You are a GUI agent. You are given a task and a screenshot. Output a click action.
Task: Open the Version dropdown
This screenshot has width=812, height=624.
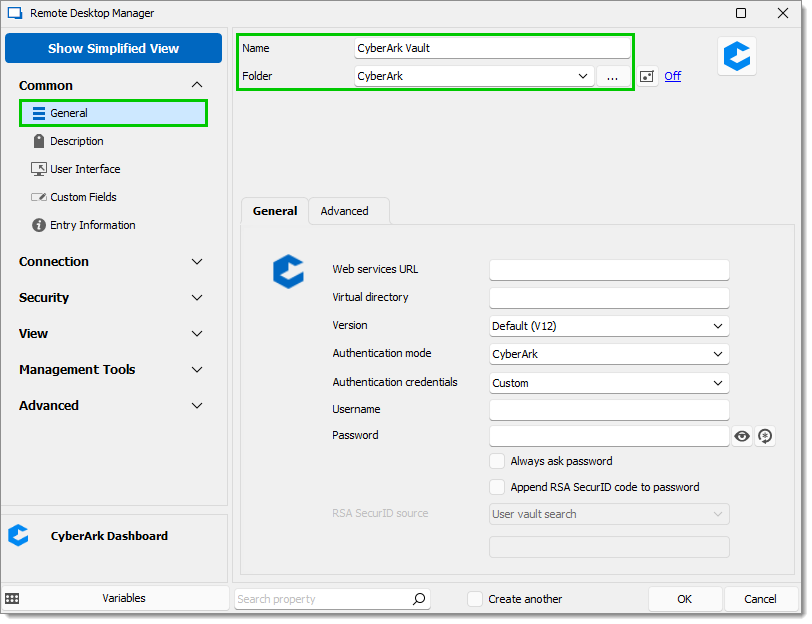pos(717,326)
